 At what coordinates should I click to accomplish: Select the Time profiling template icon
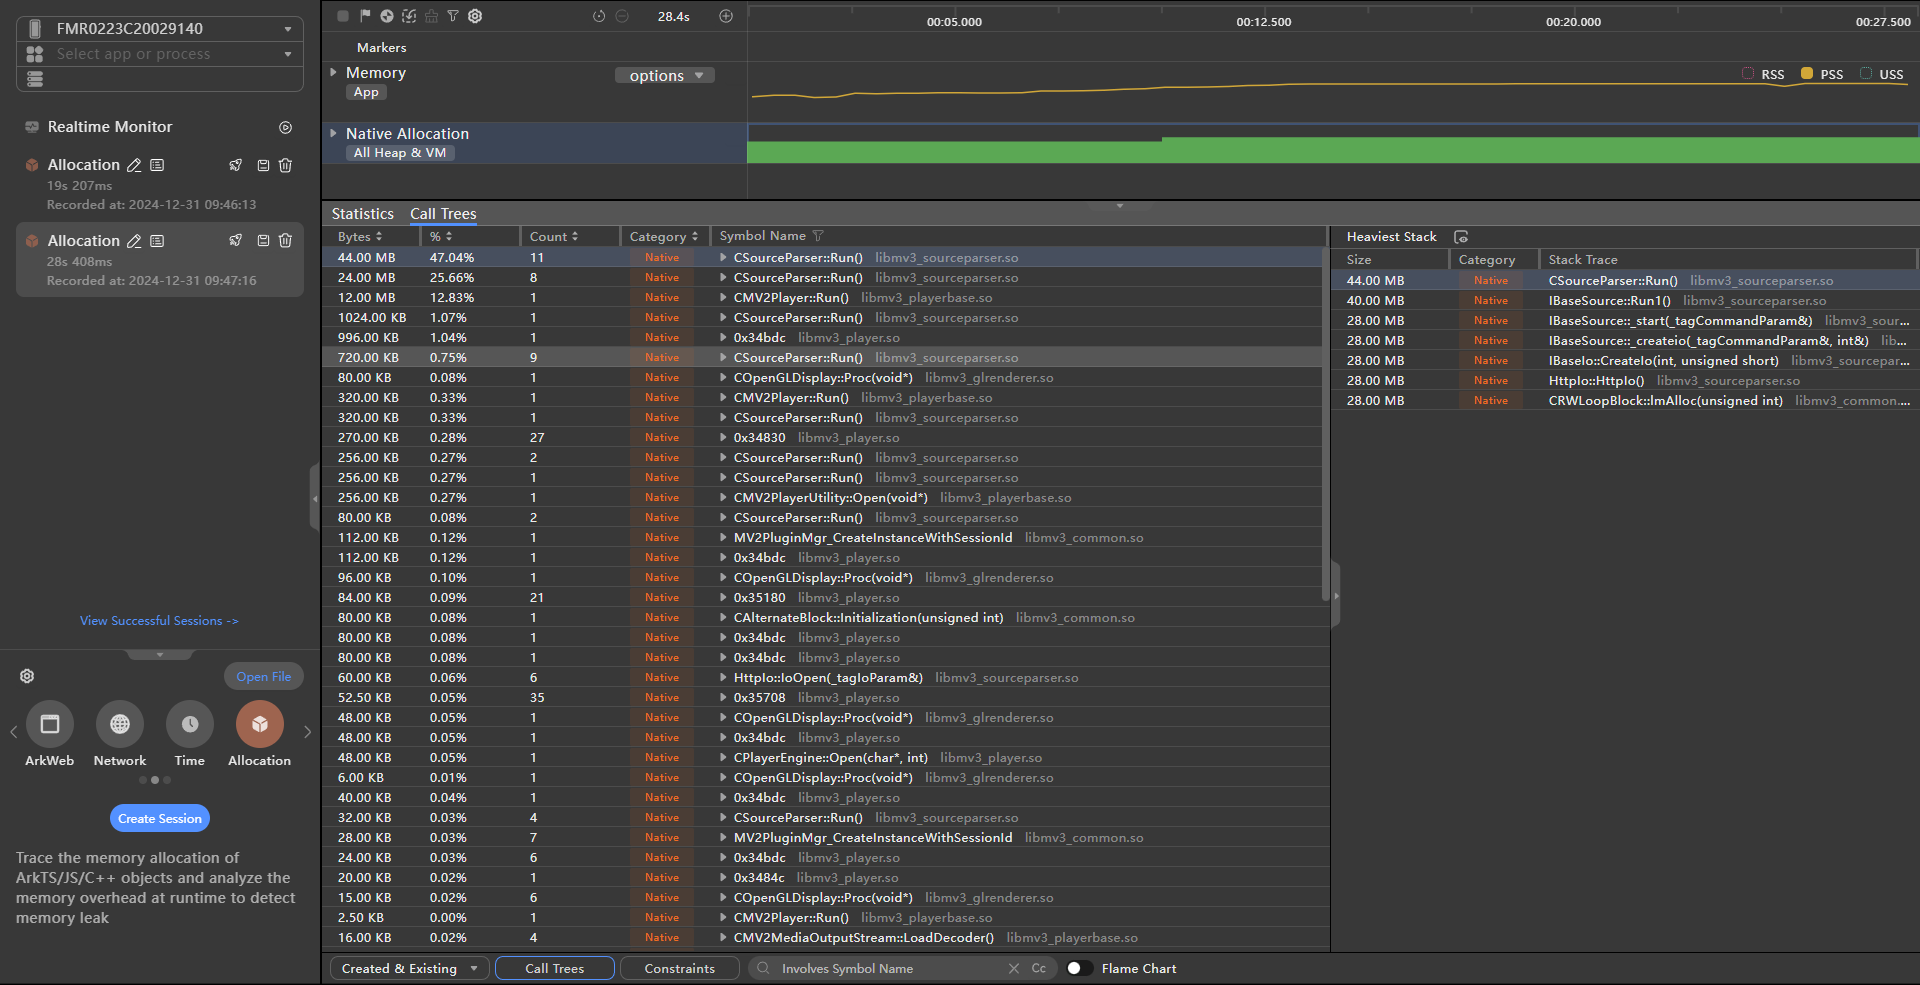tap(190, 724)
